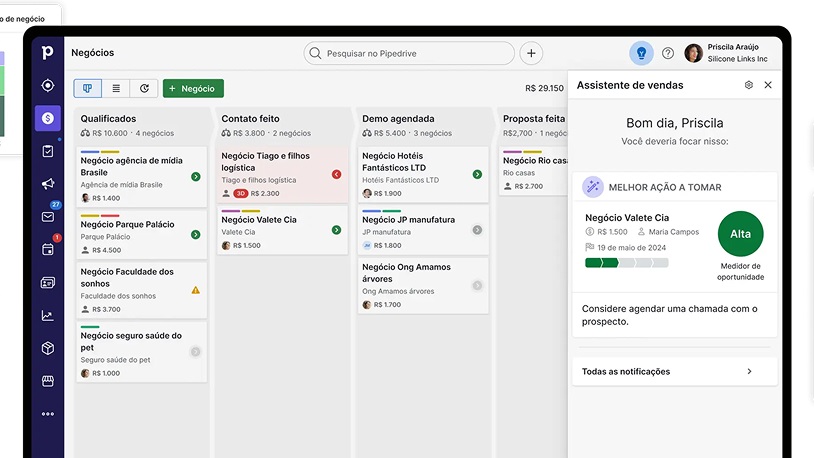Open the Activities calendar icon in the sidebar
Screen dimensions: 814x458
pyautogui.click(x=48, y=250)
